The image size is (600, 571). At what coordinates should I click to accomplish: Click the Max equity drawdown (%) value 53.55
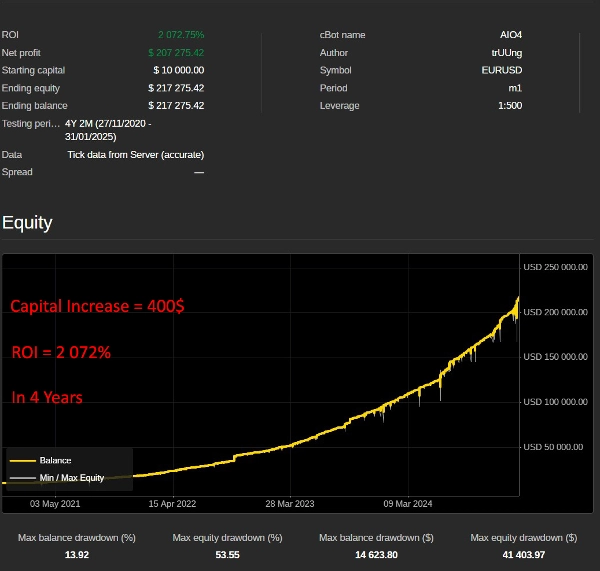(227, 554)
